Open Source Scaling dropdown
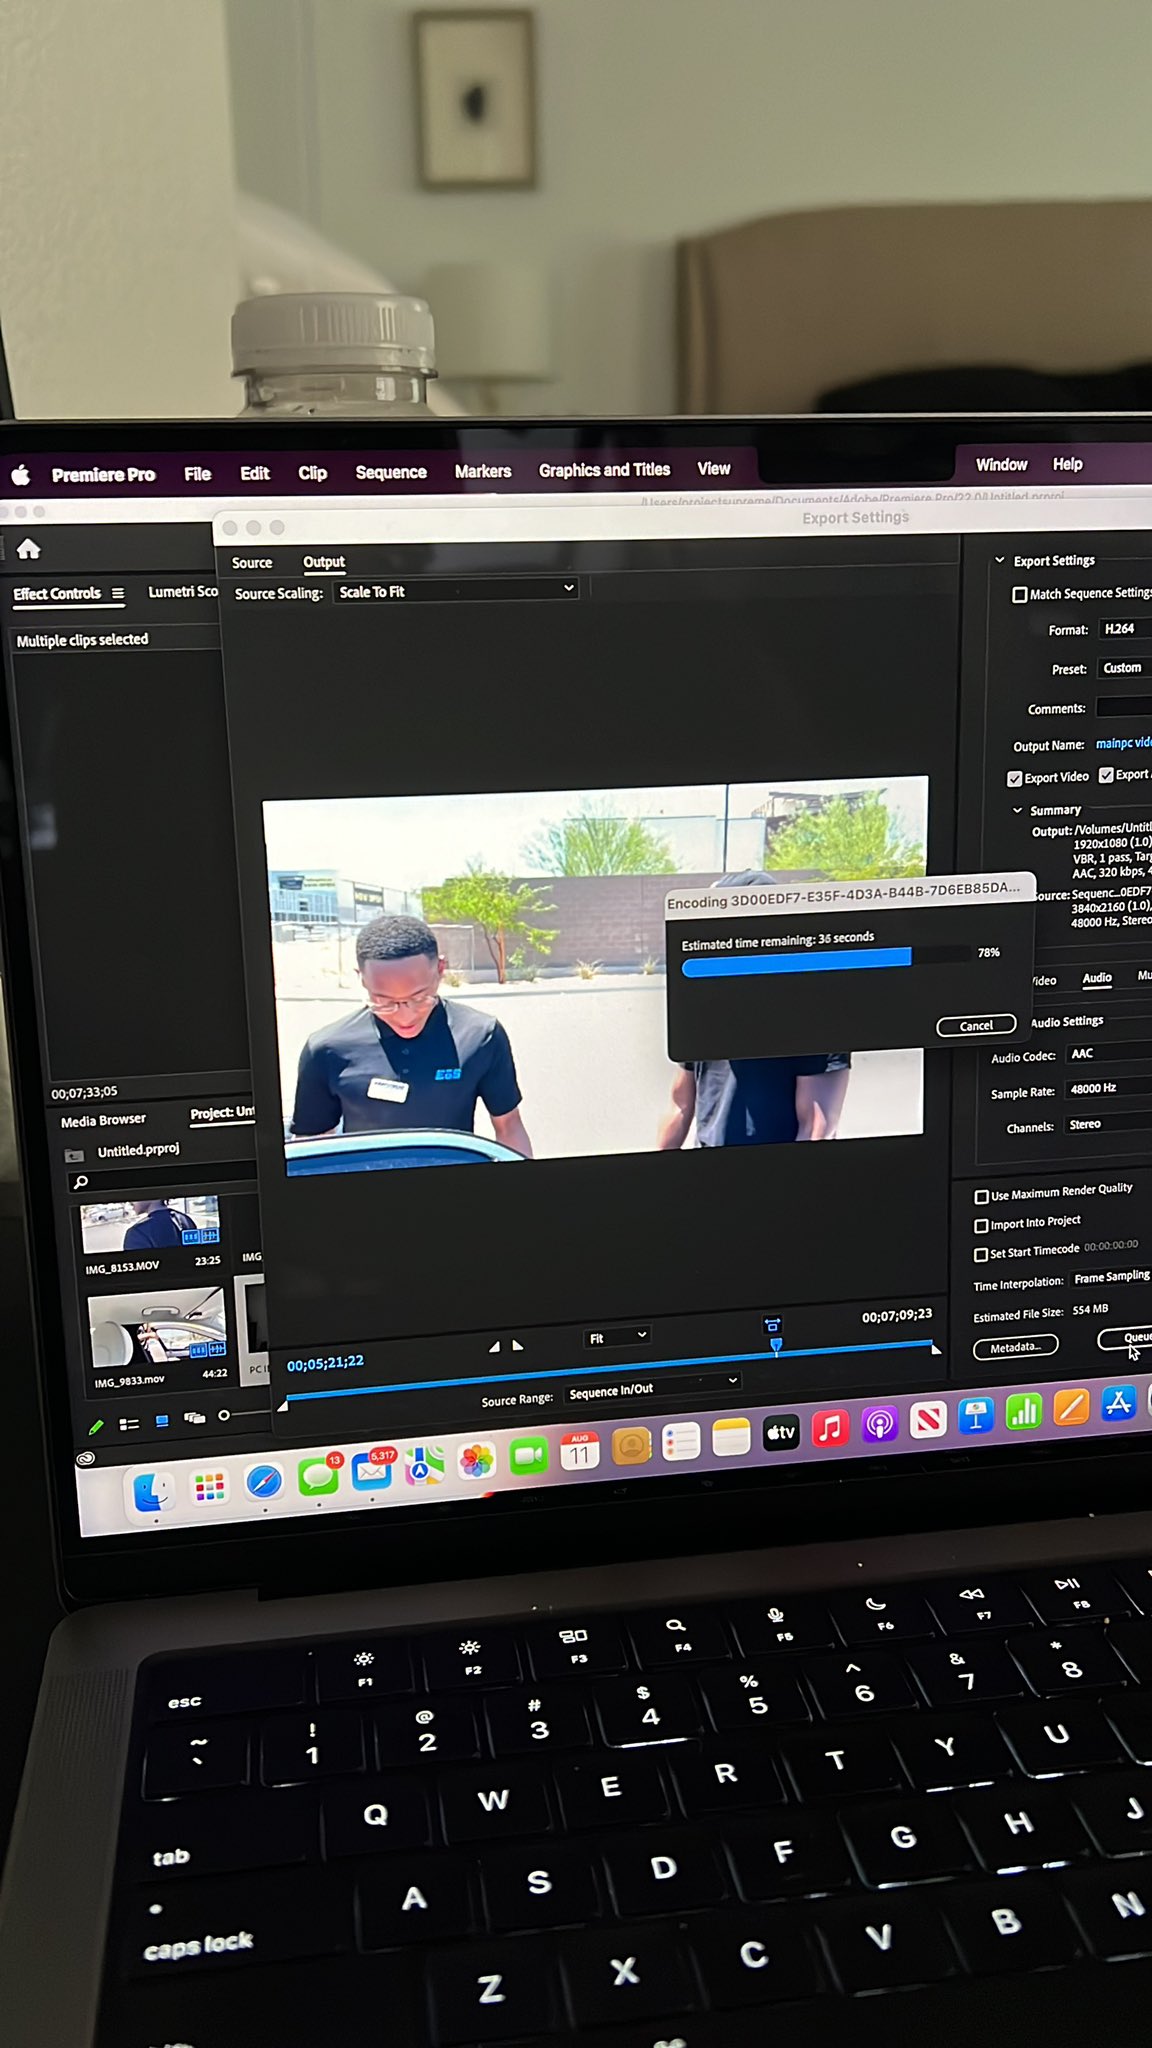 coord(456,591)
